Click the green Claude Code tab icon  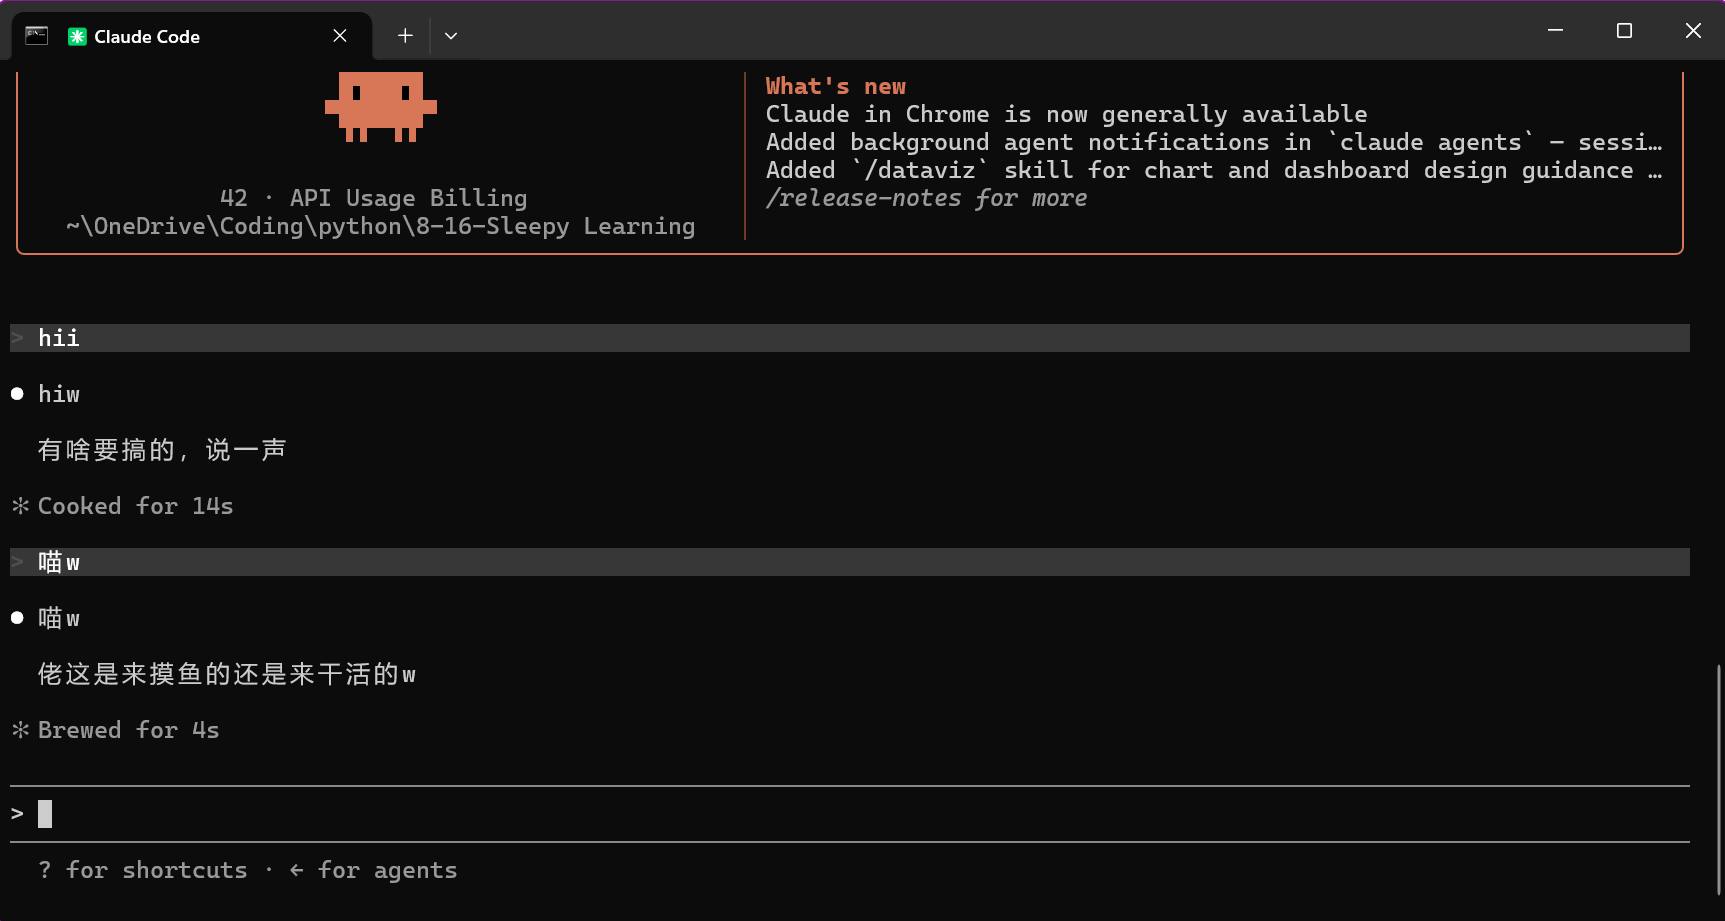click(x=77, y=36)
